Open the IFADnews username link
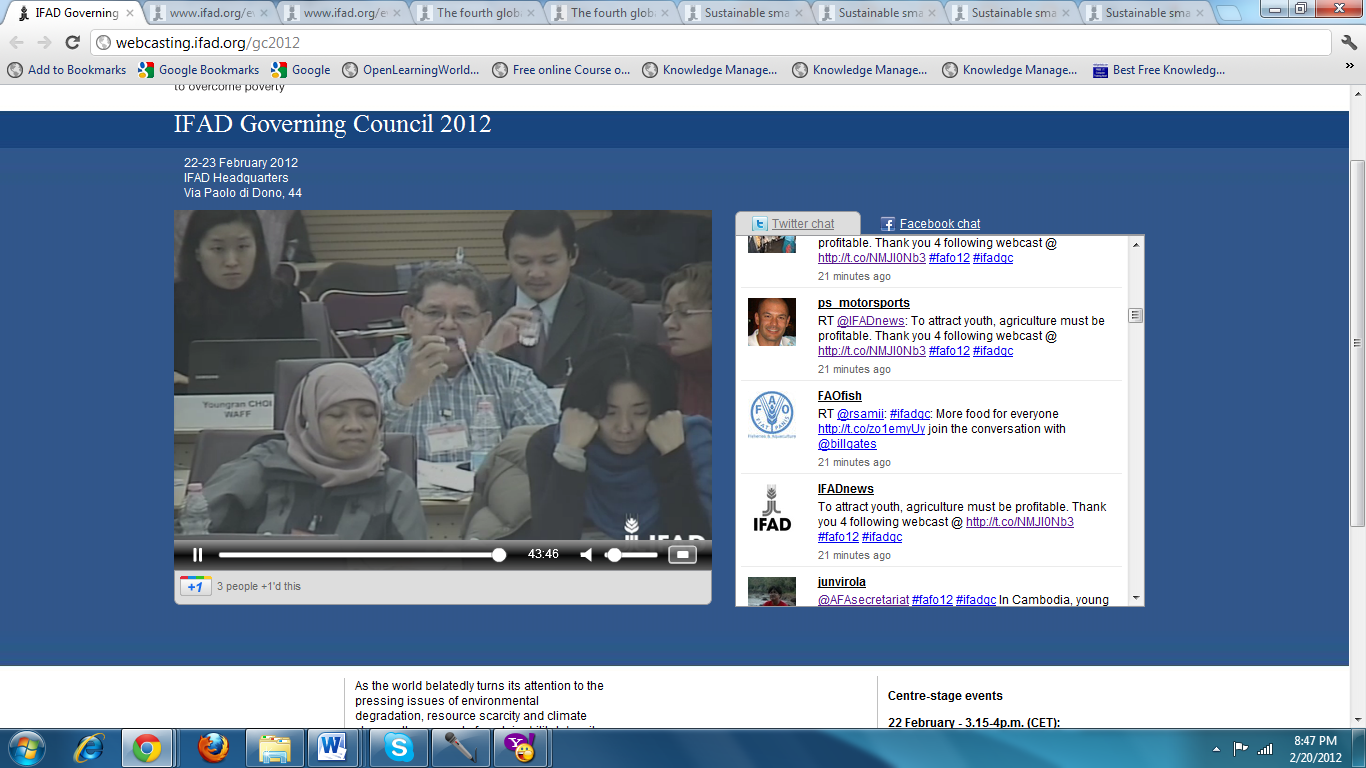 [846, 489]
